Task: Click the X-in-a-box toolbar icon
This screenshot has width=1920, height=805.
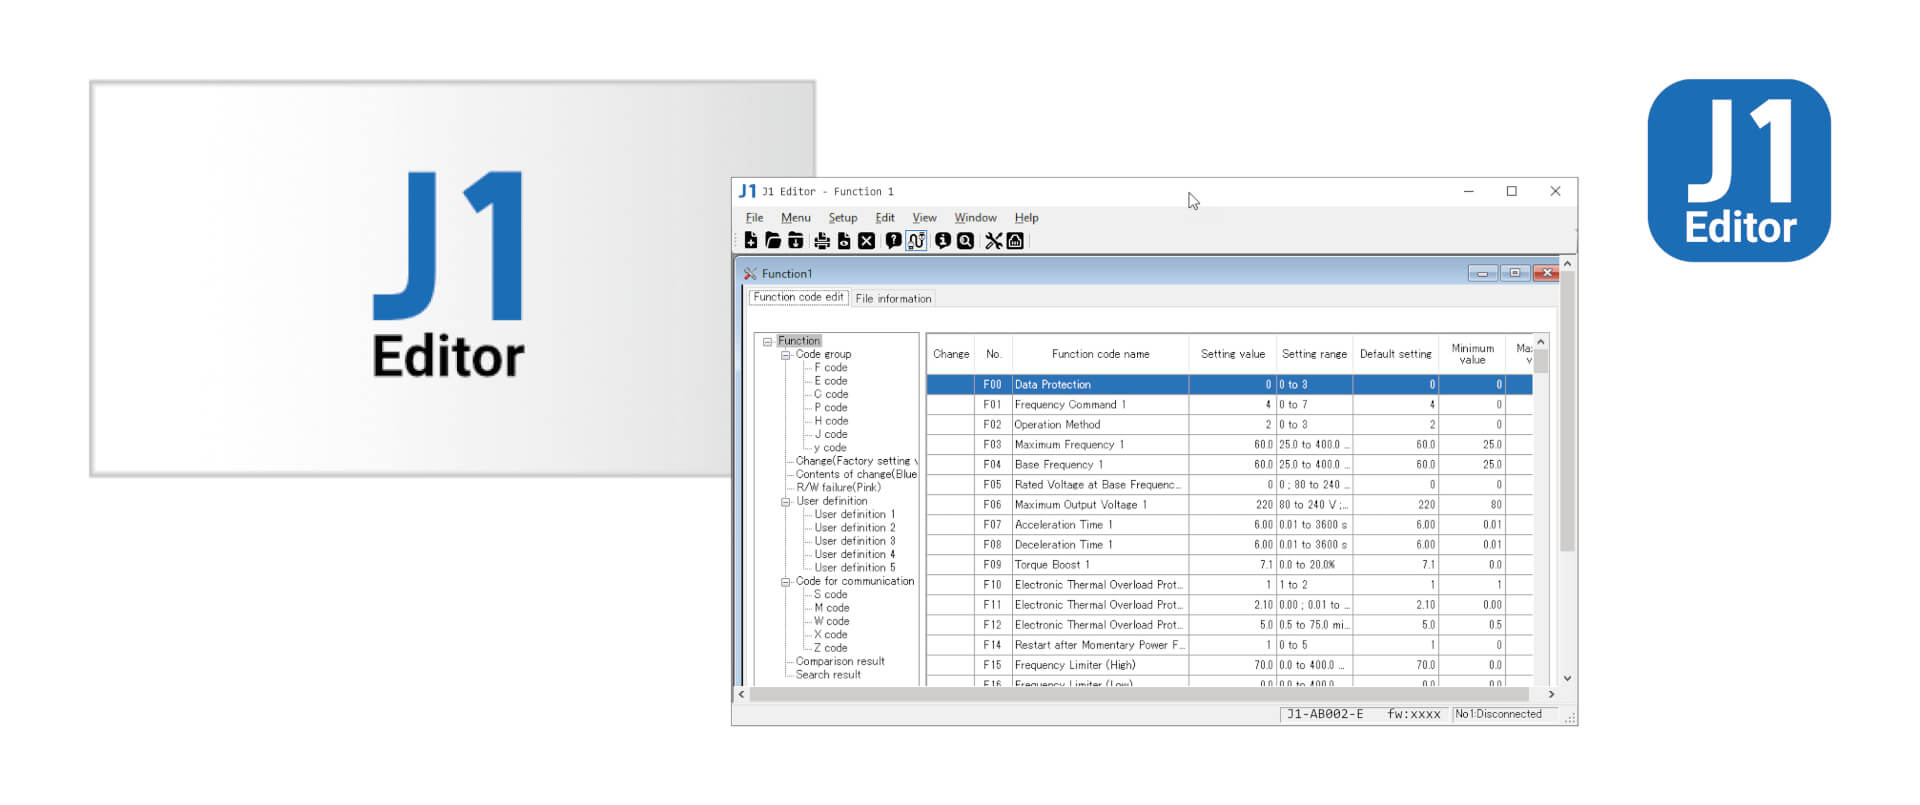Action: (866, 241)
